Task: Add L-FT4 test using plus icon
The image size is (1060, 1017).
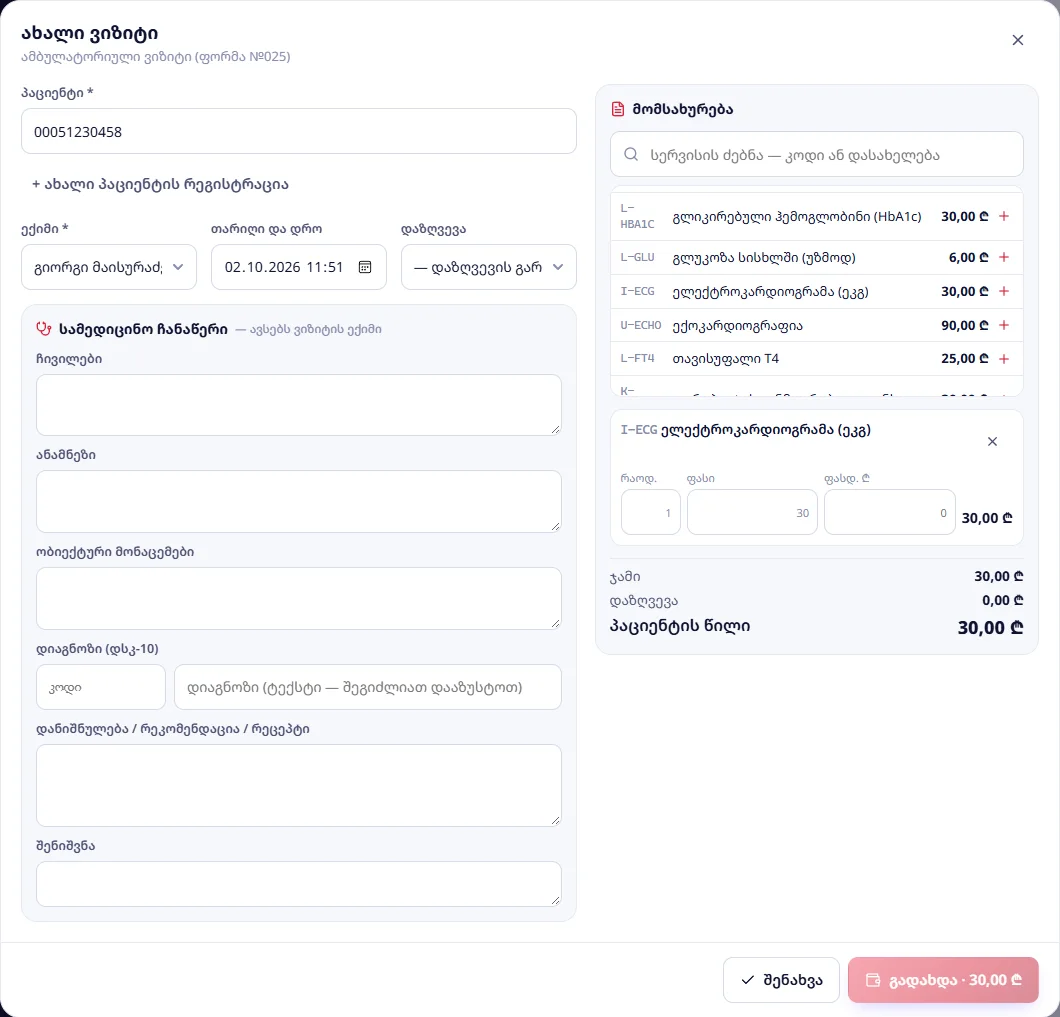Action: (x=1004, y=359)
